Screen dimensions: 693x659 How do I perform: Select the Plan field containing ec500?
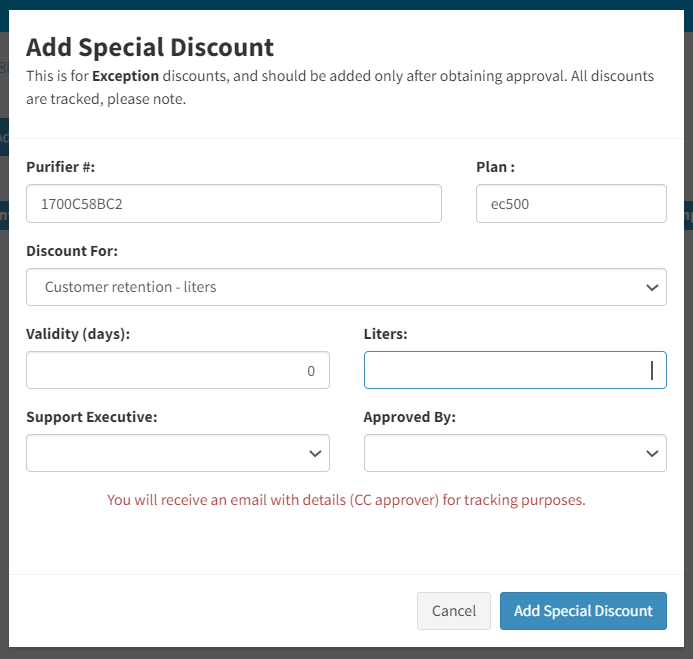(x=571, y=204)
